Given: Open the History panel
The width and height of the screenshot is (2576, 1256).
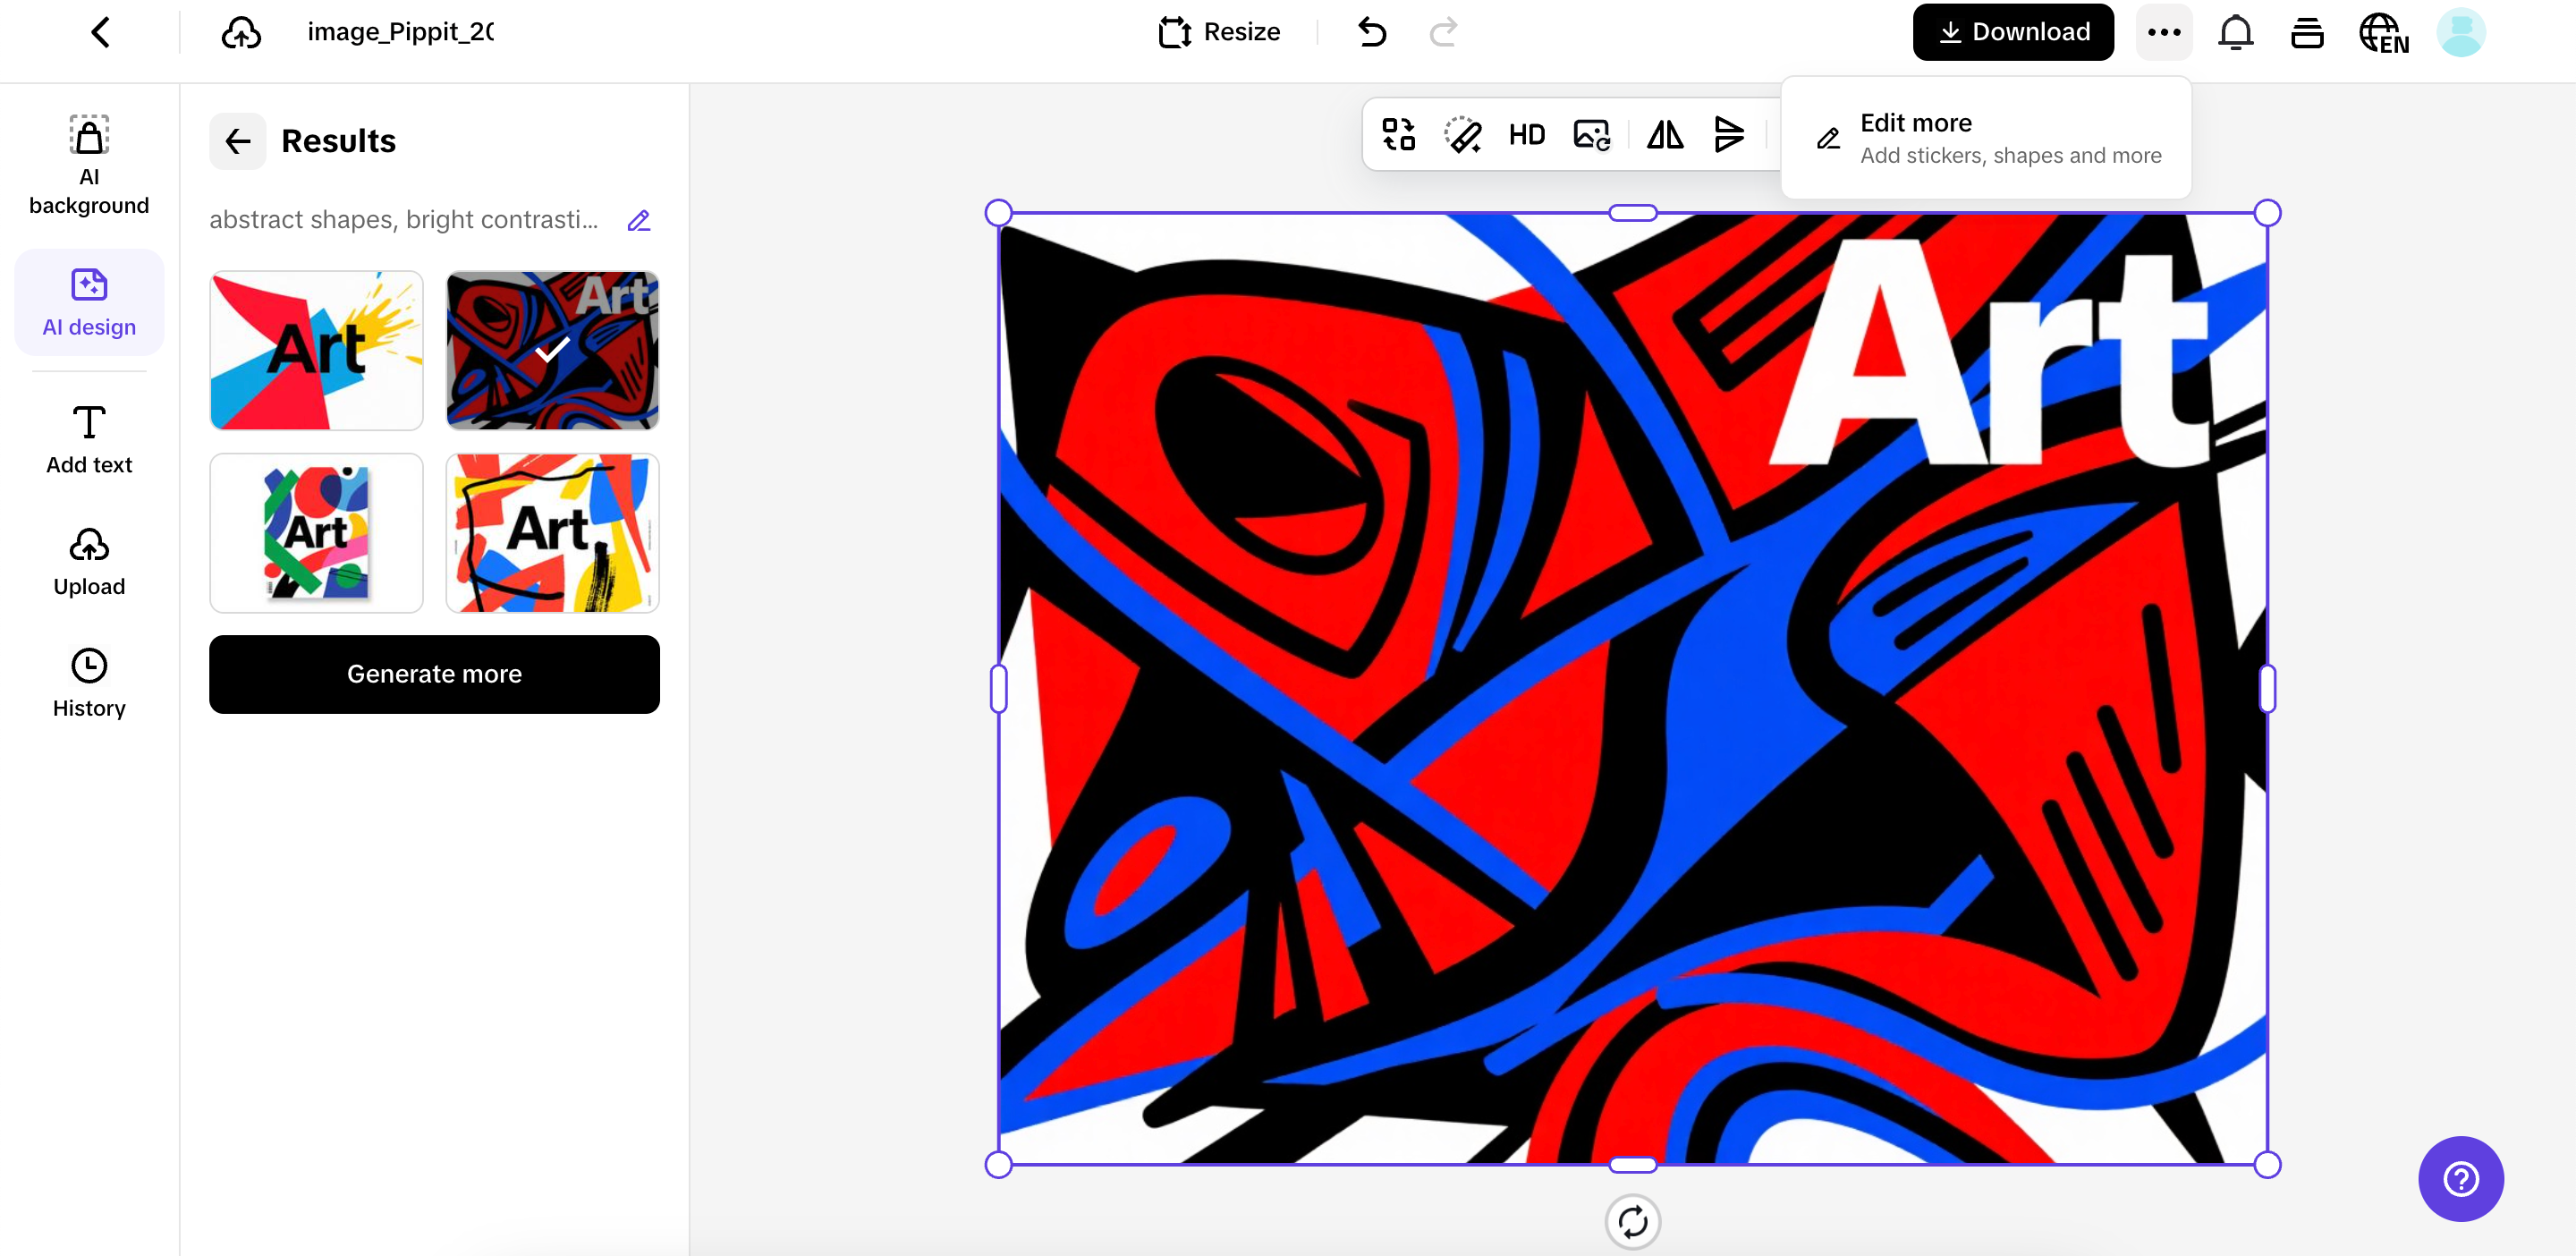Looking at the screenshot, I should [89, 683].
